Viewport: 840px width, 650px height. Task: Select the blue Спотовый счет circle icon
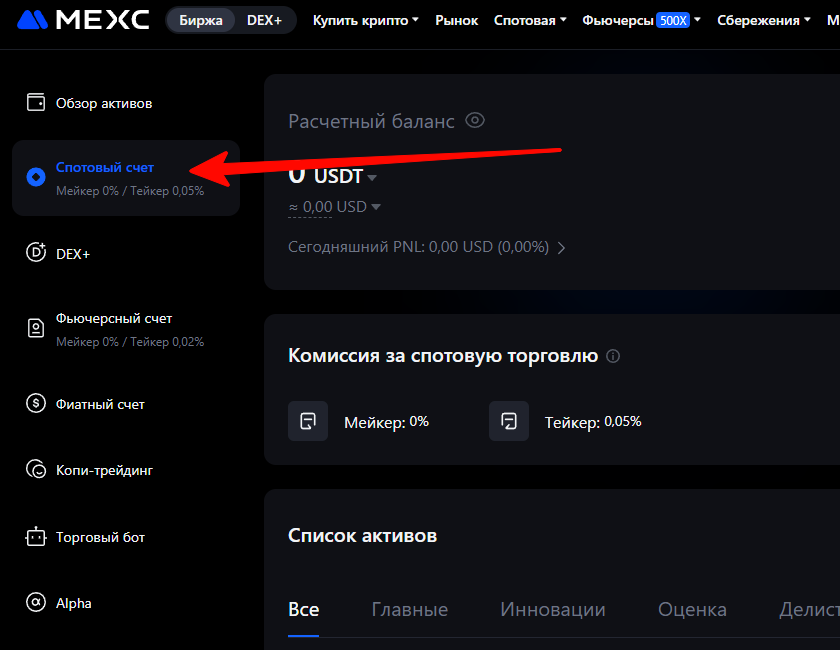[x=36, y=177]
